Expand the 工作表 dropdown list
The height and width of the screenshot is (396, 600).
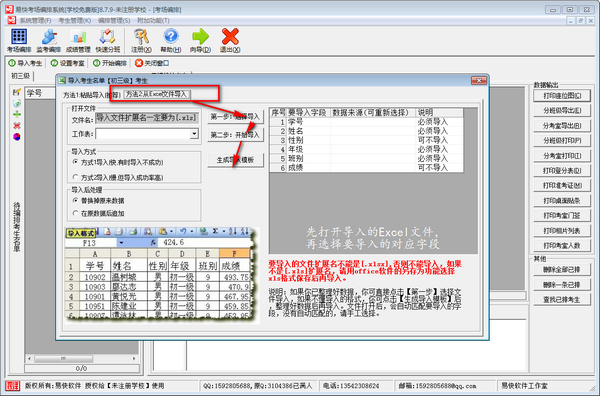point(194,134)
